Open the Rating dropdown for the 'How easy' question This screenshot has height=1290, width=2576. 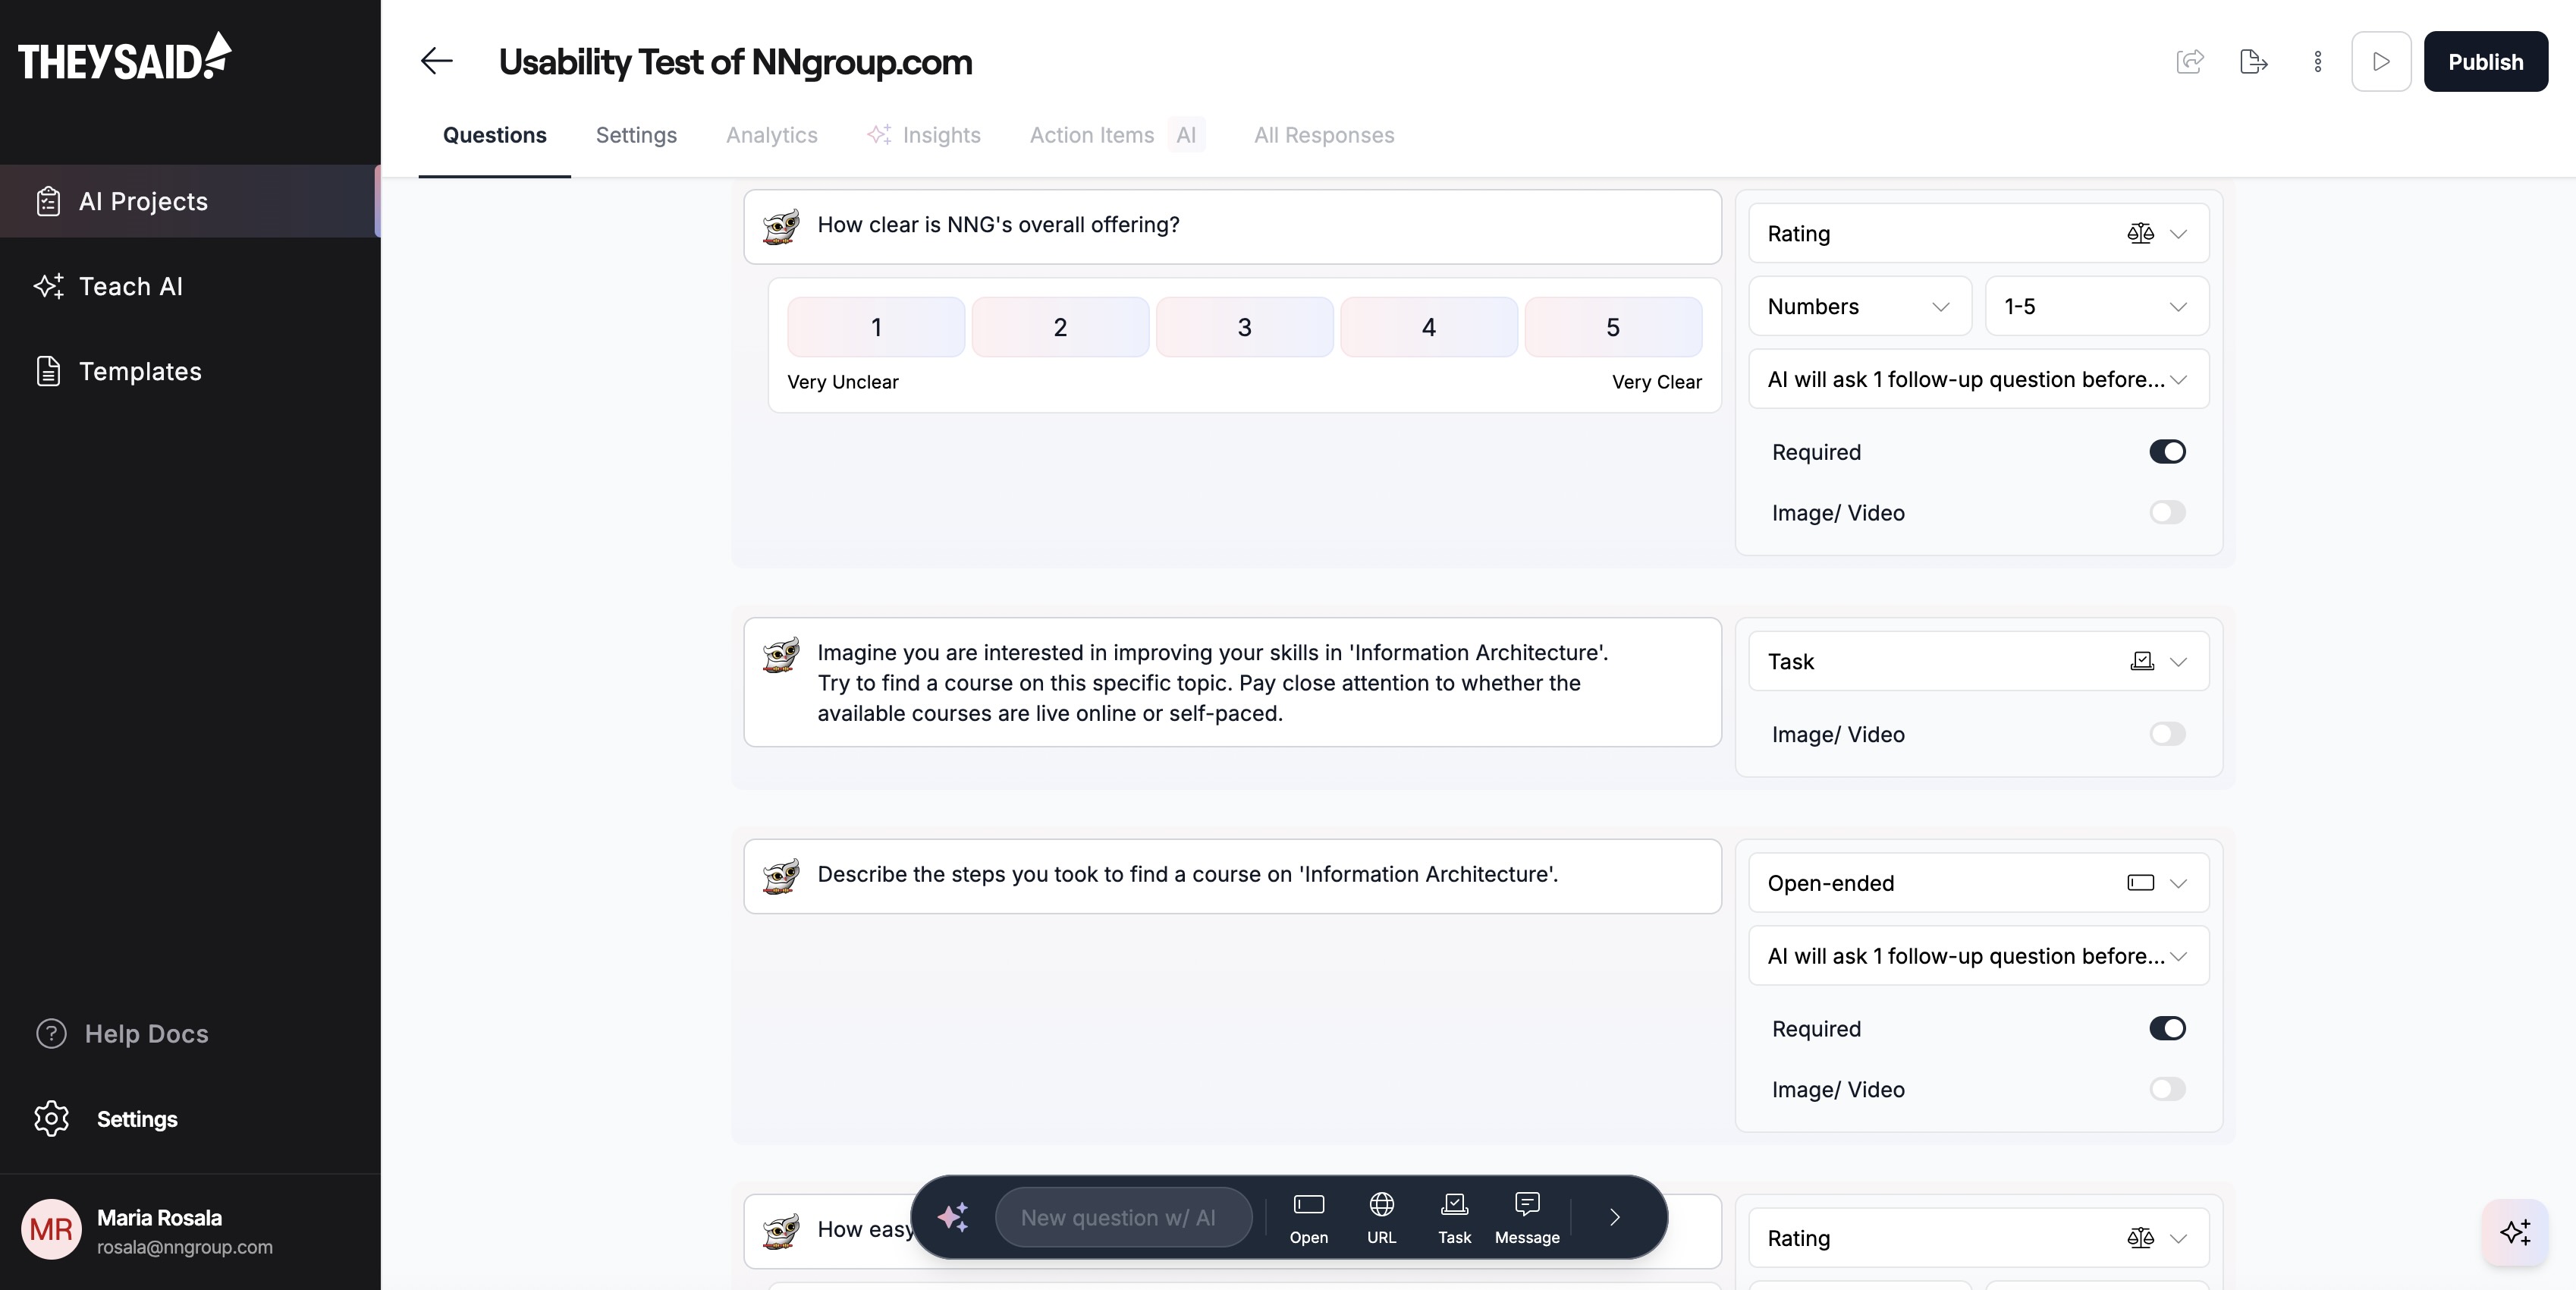(x=1978, y=1238)
